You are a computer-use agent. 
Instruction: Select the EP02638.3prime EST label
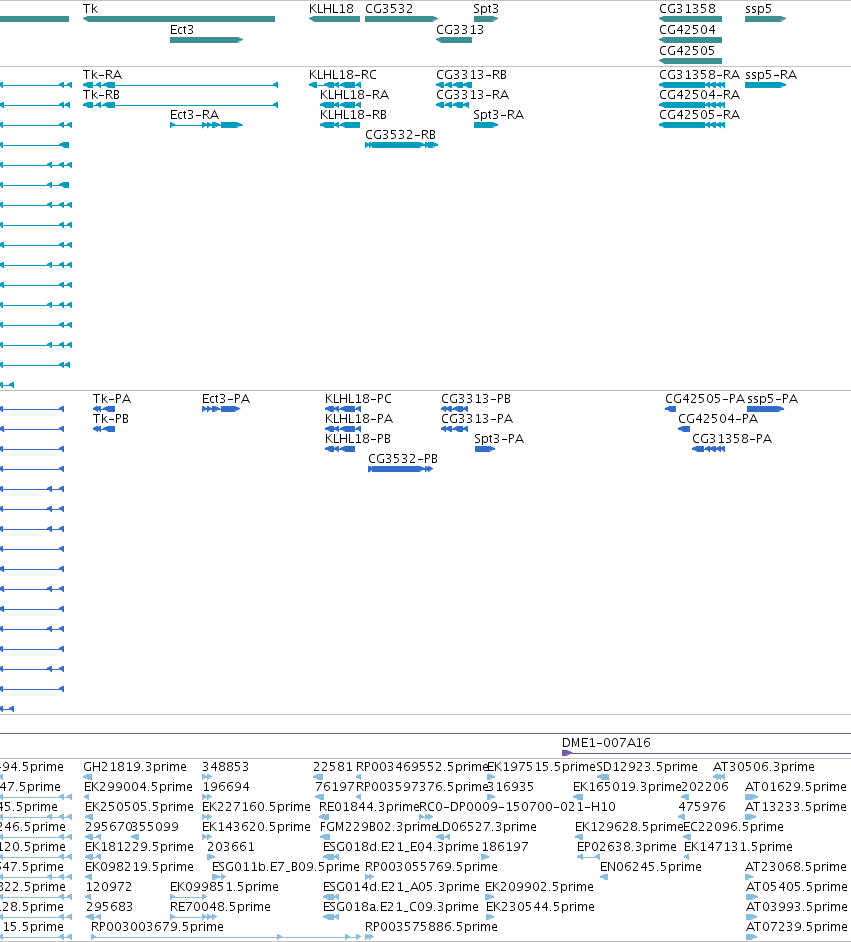pyautogui.click(x=626, y=847)
